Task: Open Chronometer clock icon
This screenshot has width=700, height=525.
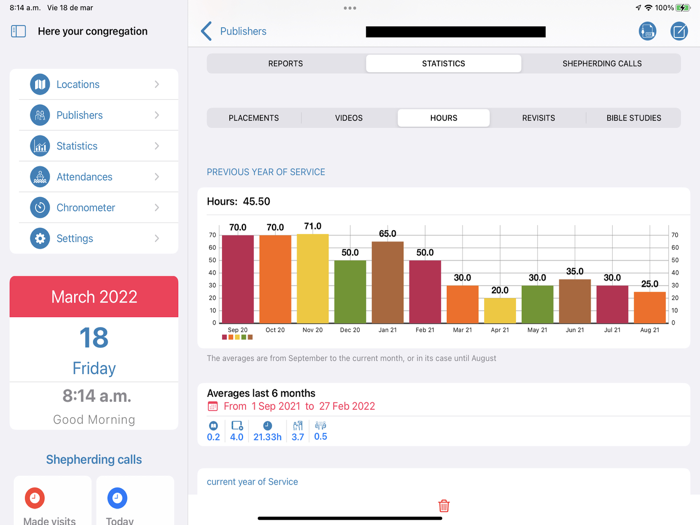Action: [x=40, y=208]
